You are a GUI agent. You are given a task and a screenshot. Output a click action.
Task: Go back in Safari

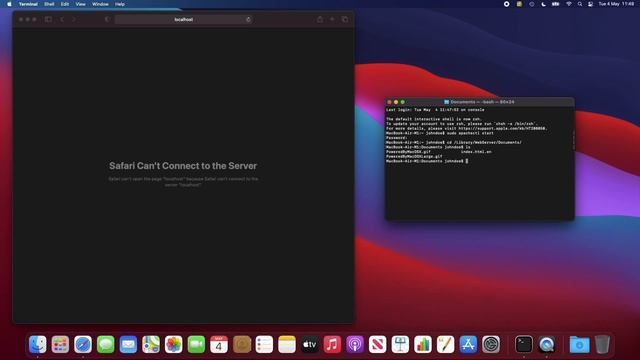62,19
